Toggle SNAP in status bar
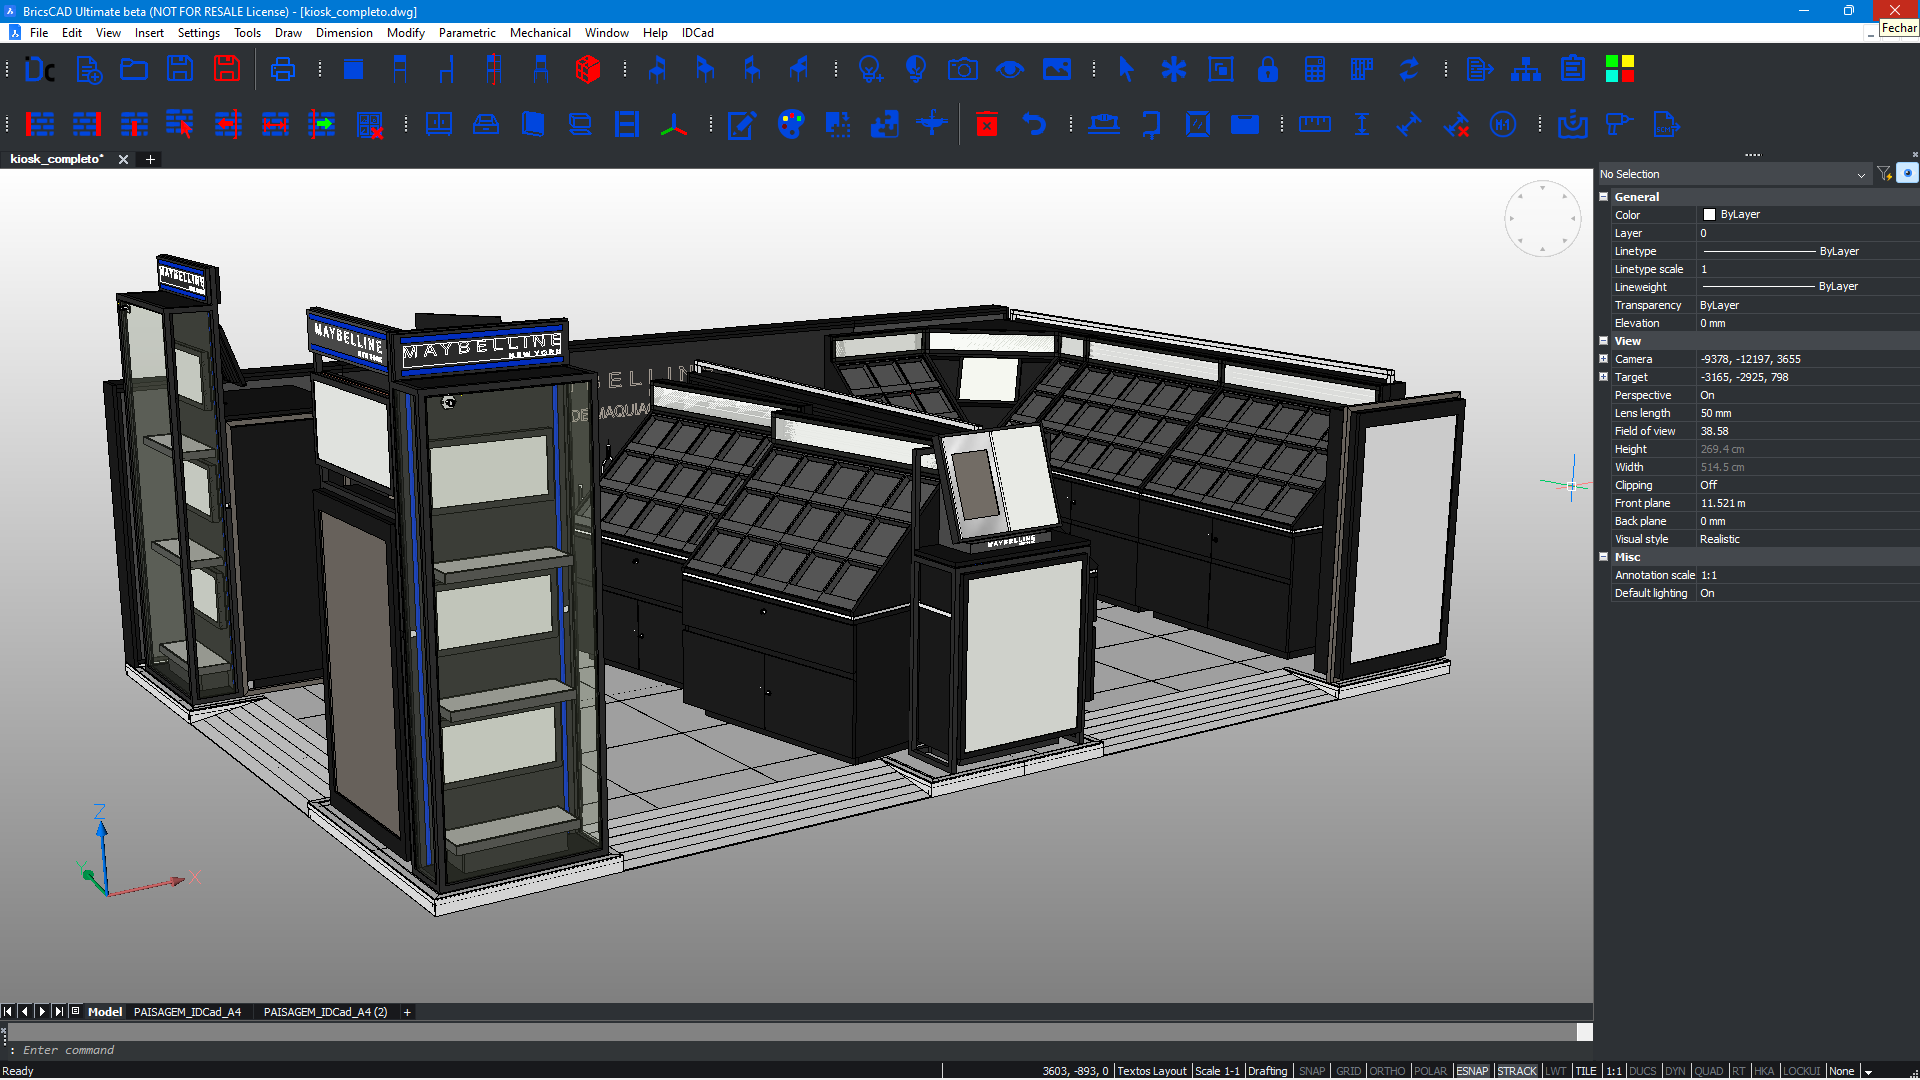The image size is (1920, 1080). (1311, 1071)
